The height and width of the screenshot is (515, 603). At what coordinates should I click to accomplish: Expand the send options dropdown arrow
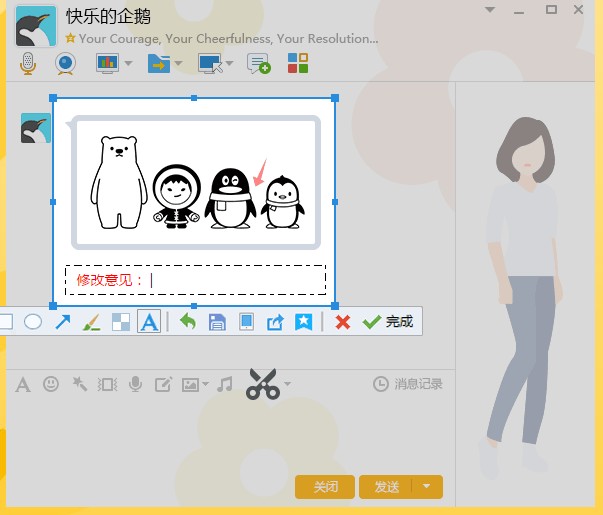click(x=427, y=487)
